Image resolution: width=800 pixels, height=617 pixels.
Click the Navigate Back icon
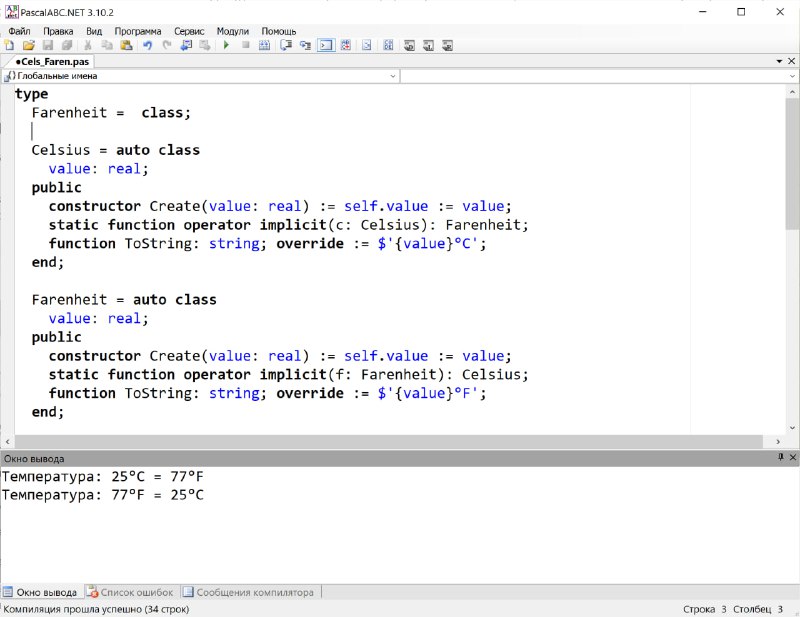pyautogui.click(x=186, y=45)
